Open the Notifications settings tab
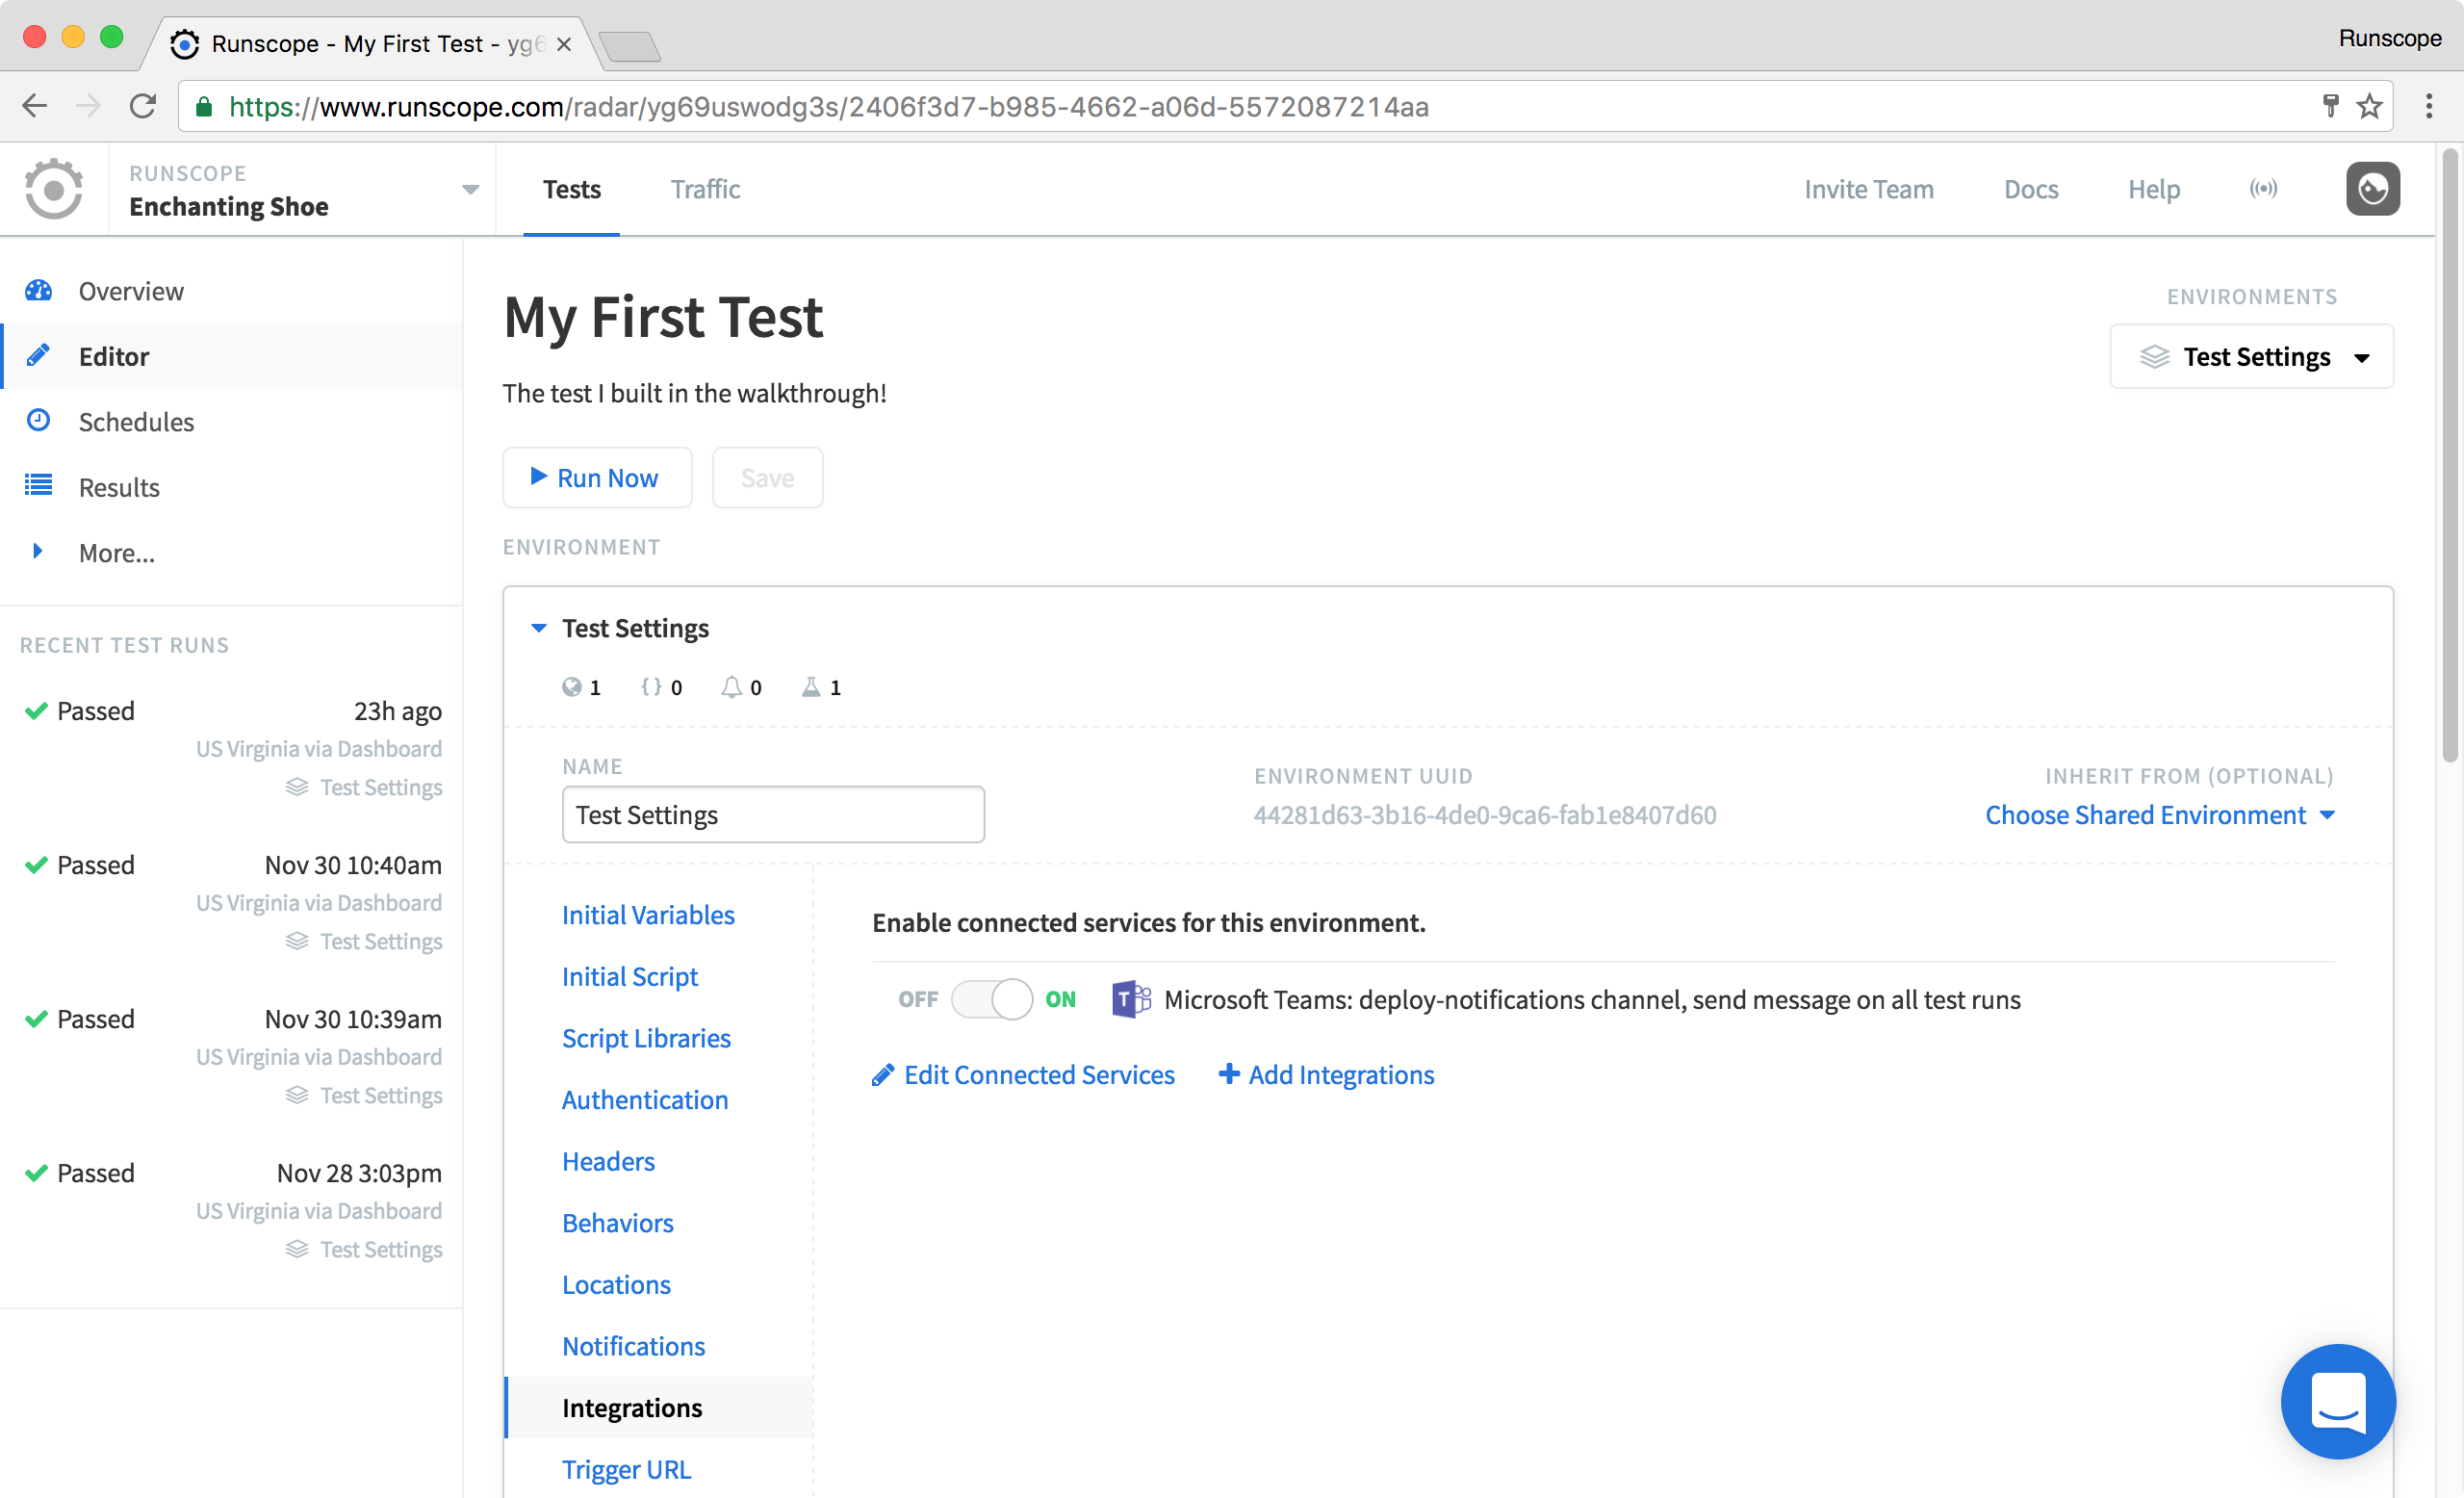Viewport: 2464px width, 1498px height. (634, 1346)
